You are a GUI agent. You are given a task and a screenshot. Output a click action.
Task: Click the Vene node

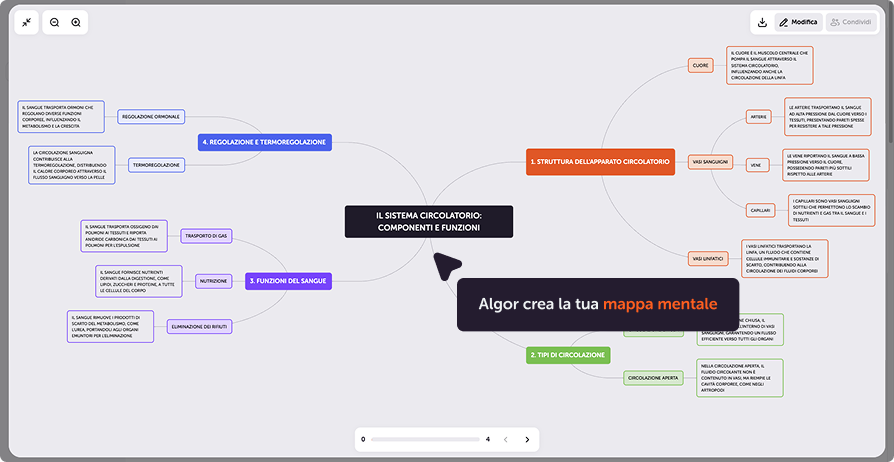[757, 165]
